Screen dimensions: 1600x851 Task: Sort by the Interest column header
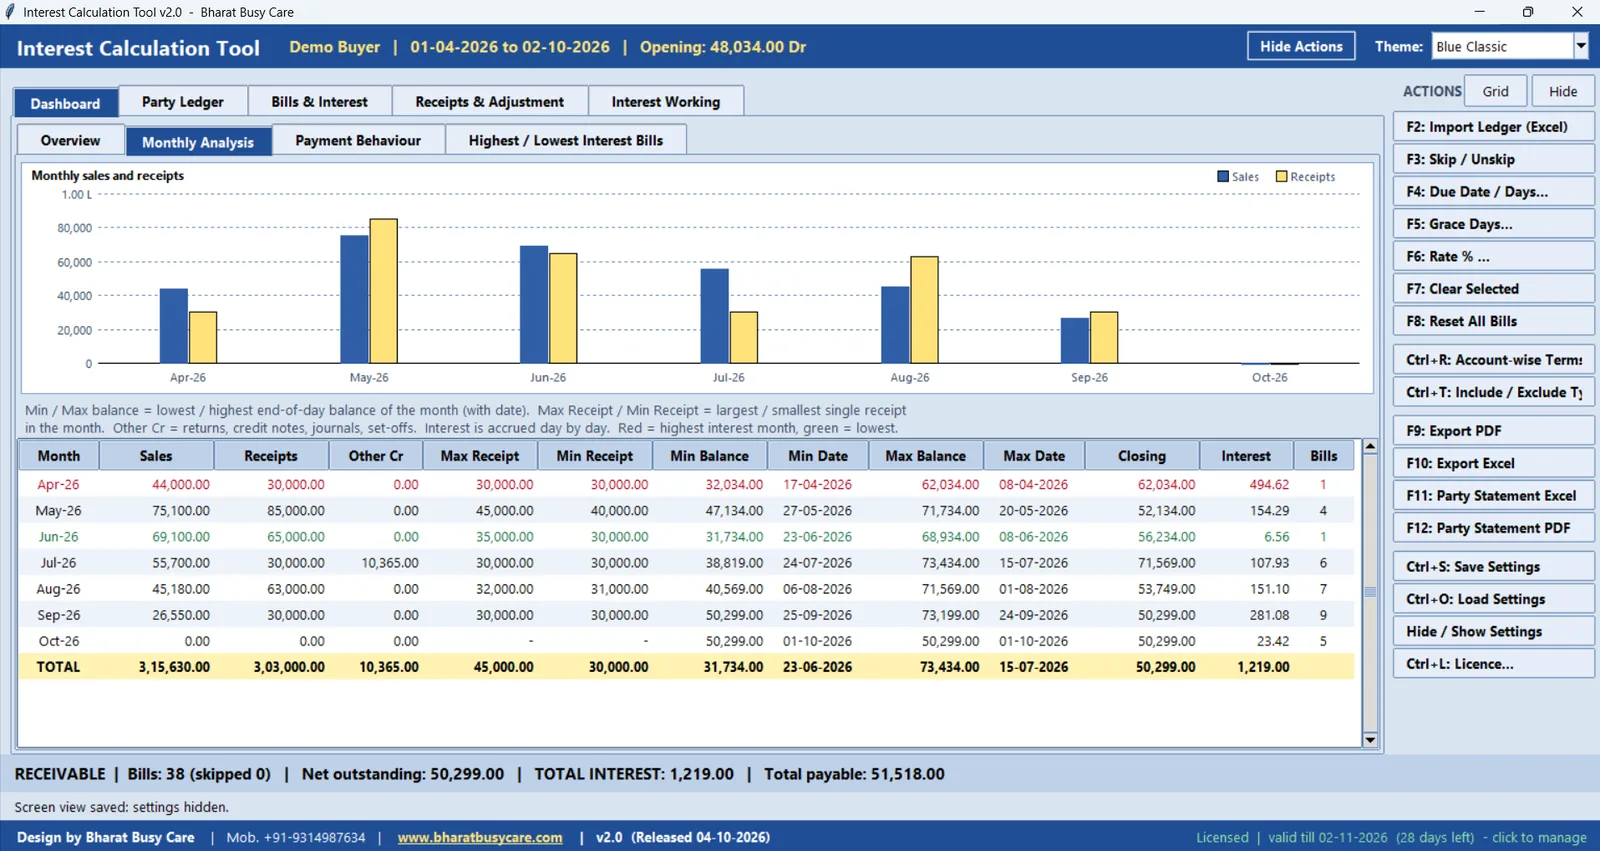[x=1246, y=456]
